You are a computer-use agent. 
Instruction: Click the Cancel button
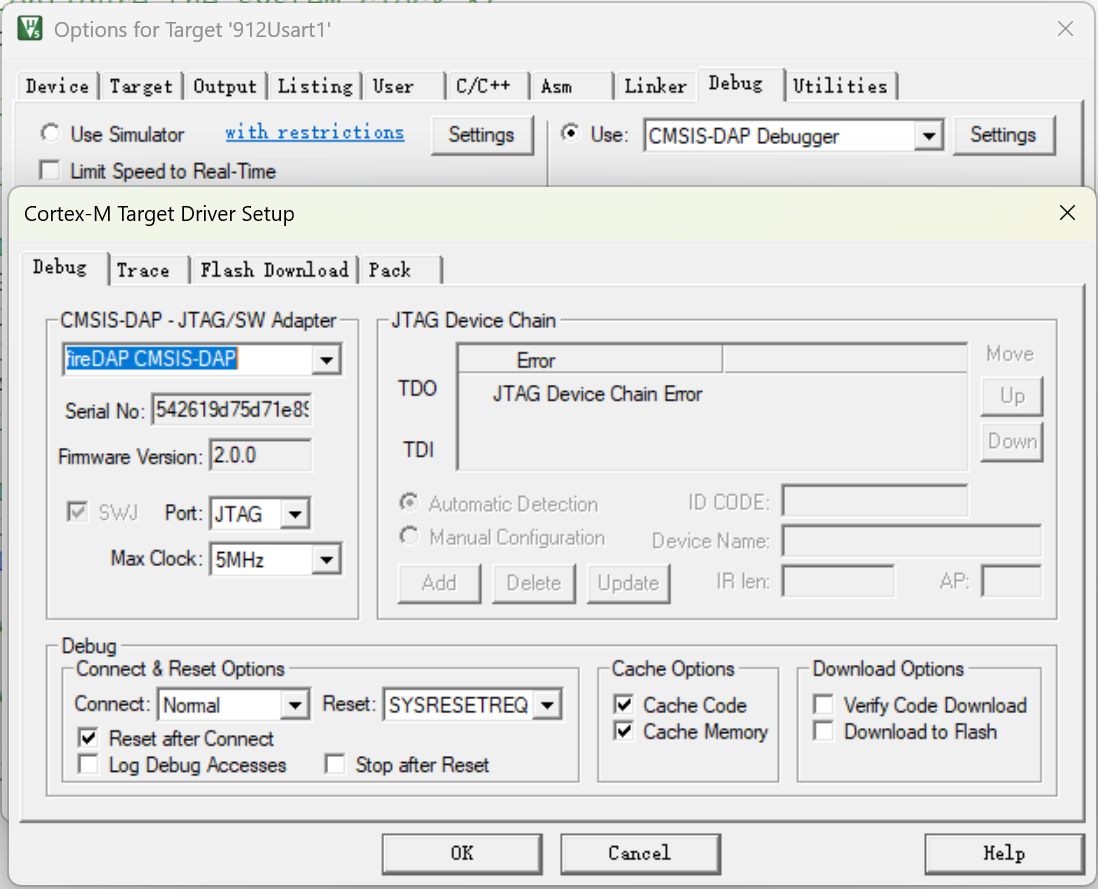point(640,853)
